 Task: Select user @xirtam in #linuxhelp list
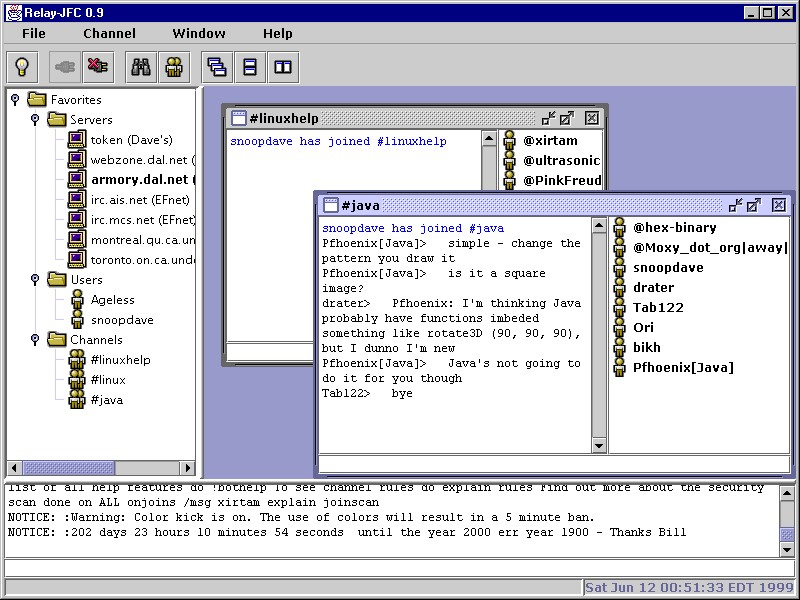[550, 141]
